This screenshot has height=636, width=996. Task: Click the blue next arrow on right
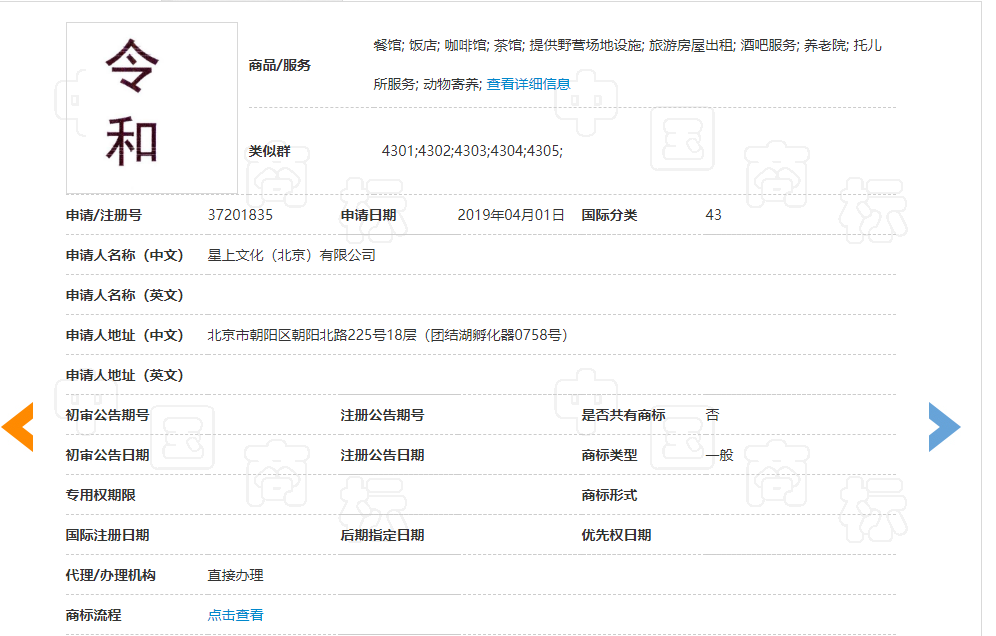944,427
